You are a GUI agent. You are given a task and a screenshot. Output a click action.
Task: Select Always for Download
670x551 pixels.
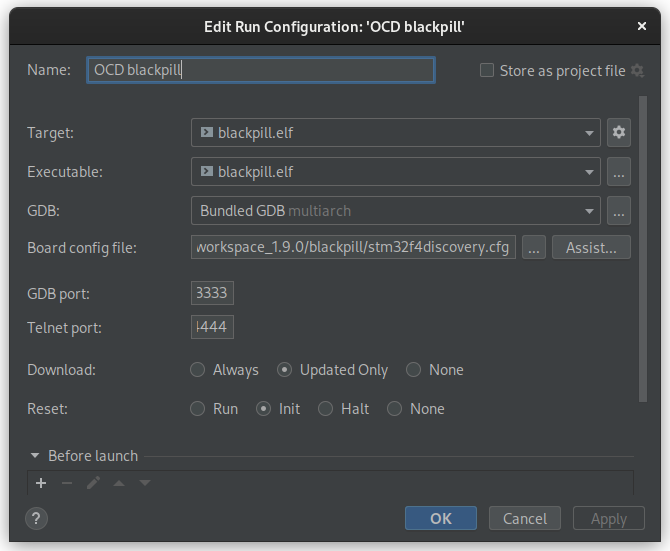[198, 370]
